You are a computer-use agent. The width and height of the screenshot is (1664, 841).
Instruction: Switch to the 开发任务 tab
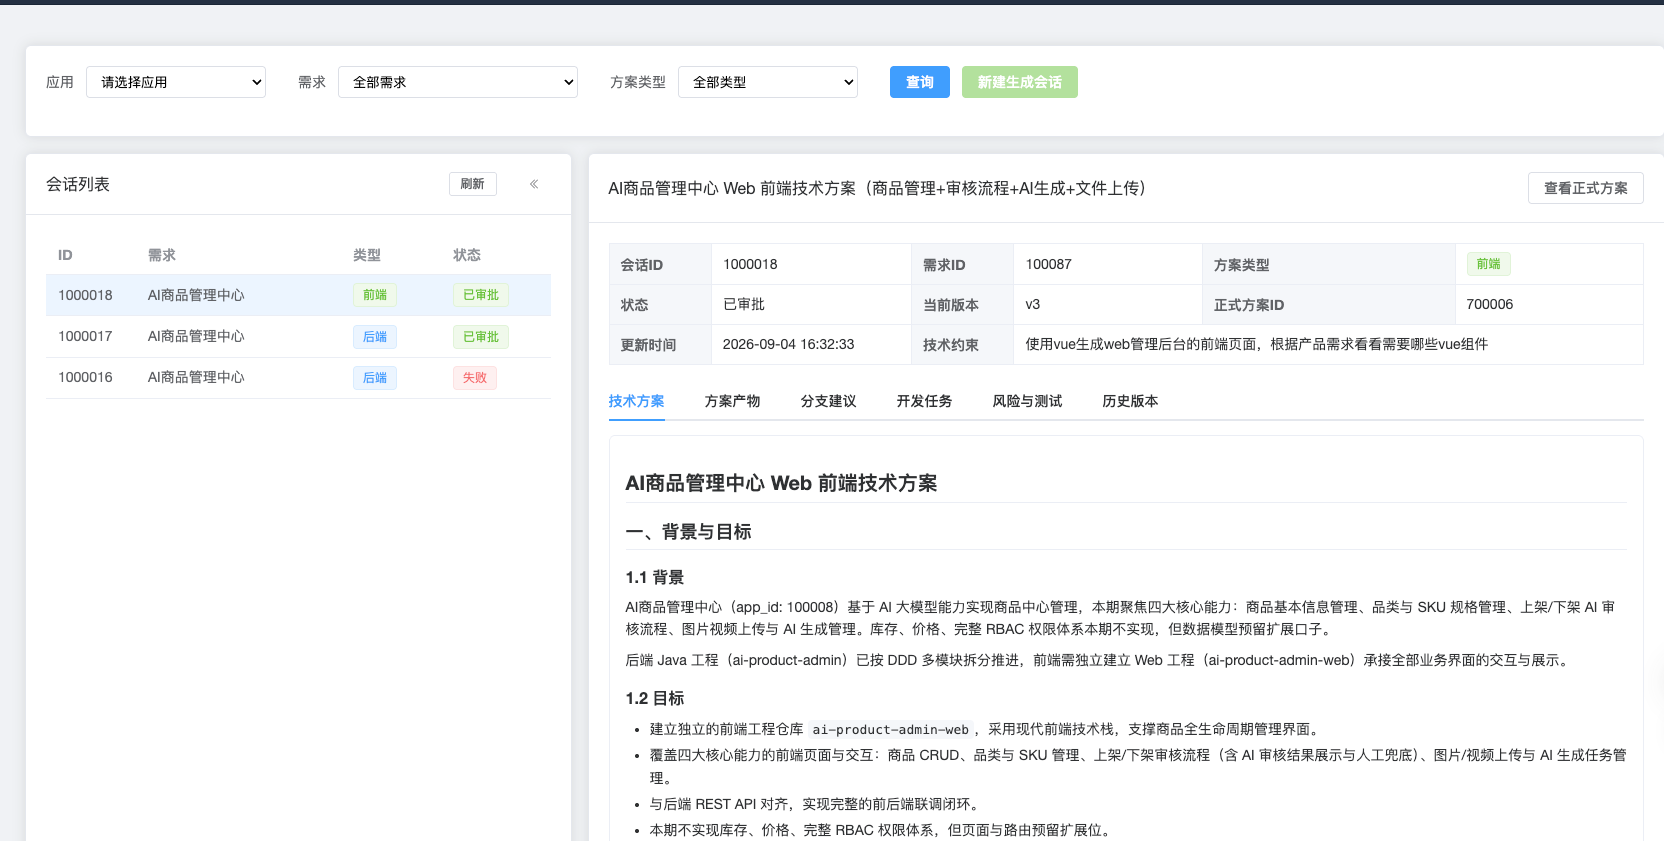925,401
